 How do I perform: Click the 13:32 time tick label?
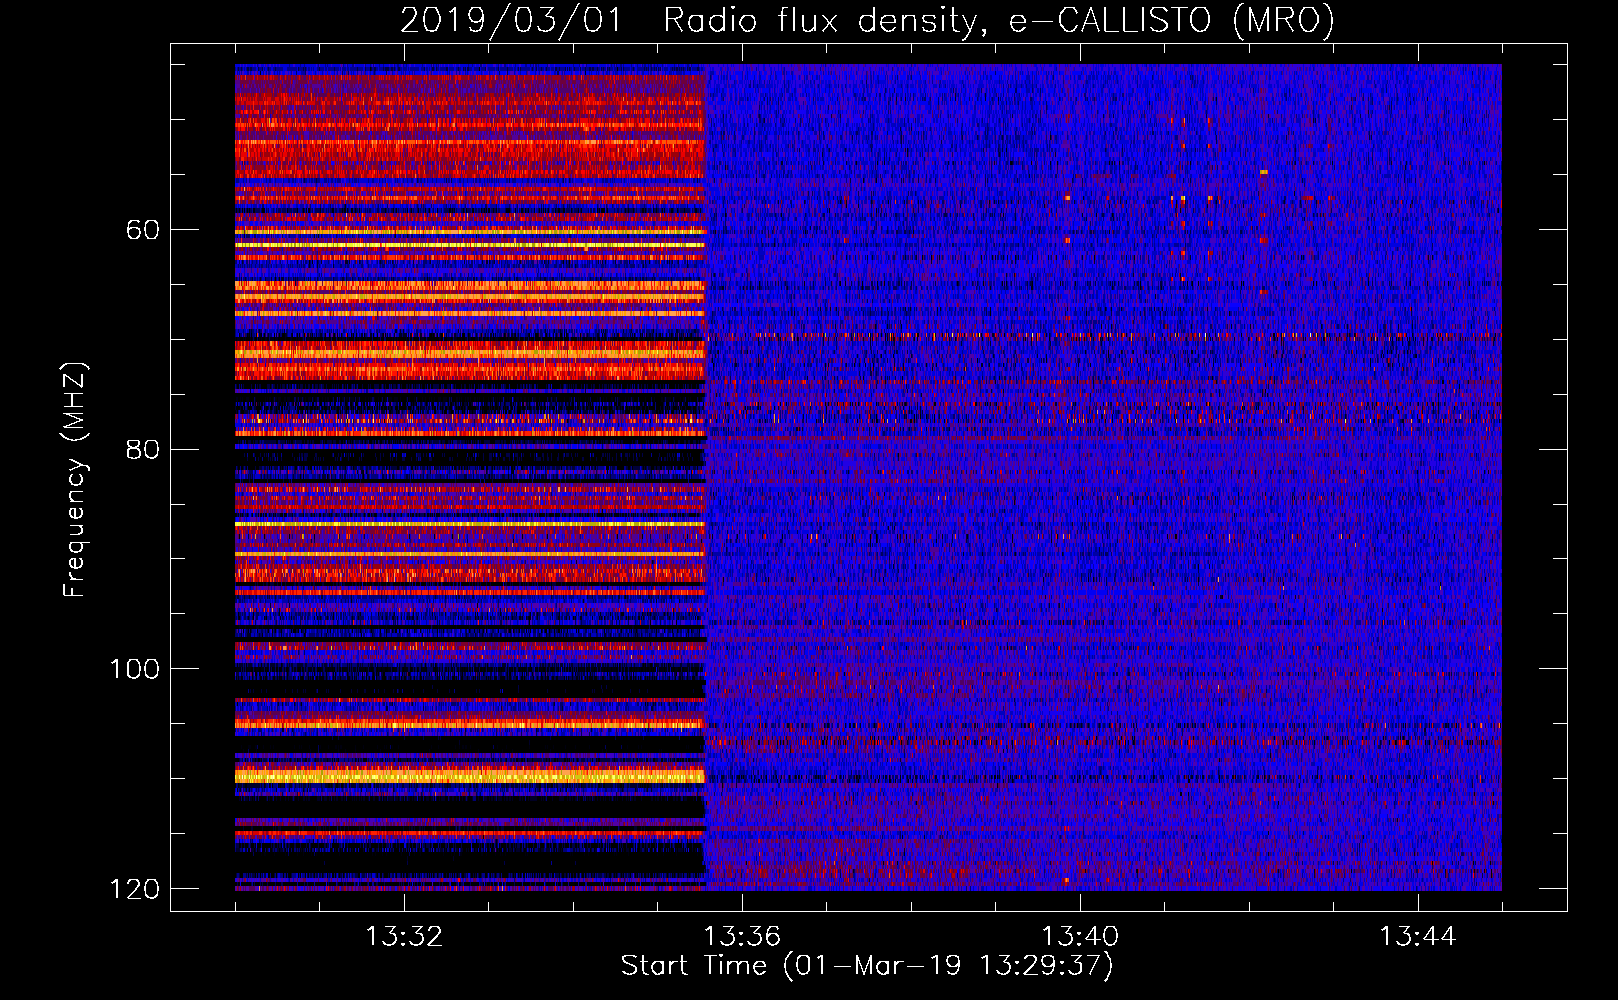coord(404,937)
